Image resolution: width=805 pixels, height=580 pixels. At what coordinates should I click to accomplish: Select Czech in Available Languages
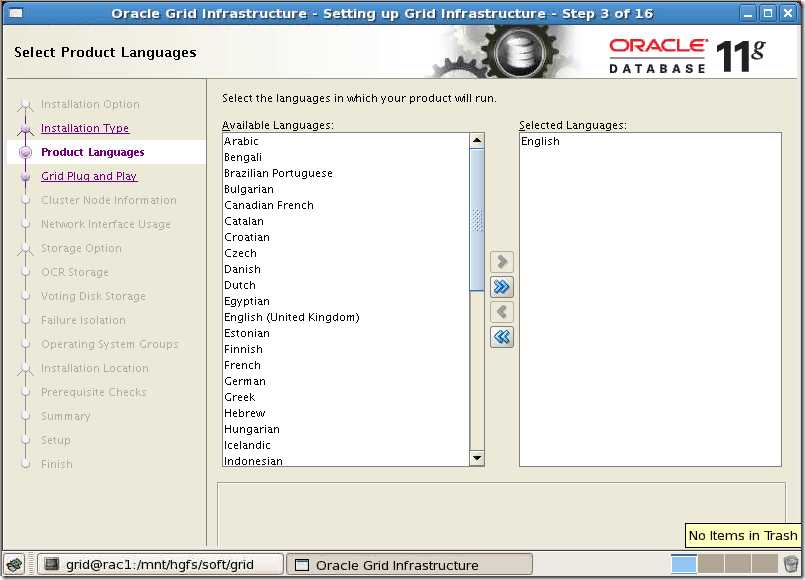pos(346,253)
